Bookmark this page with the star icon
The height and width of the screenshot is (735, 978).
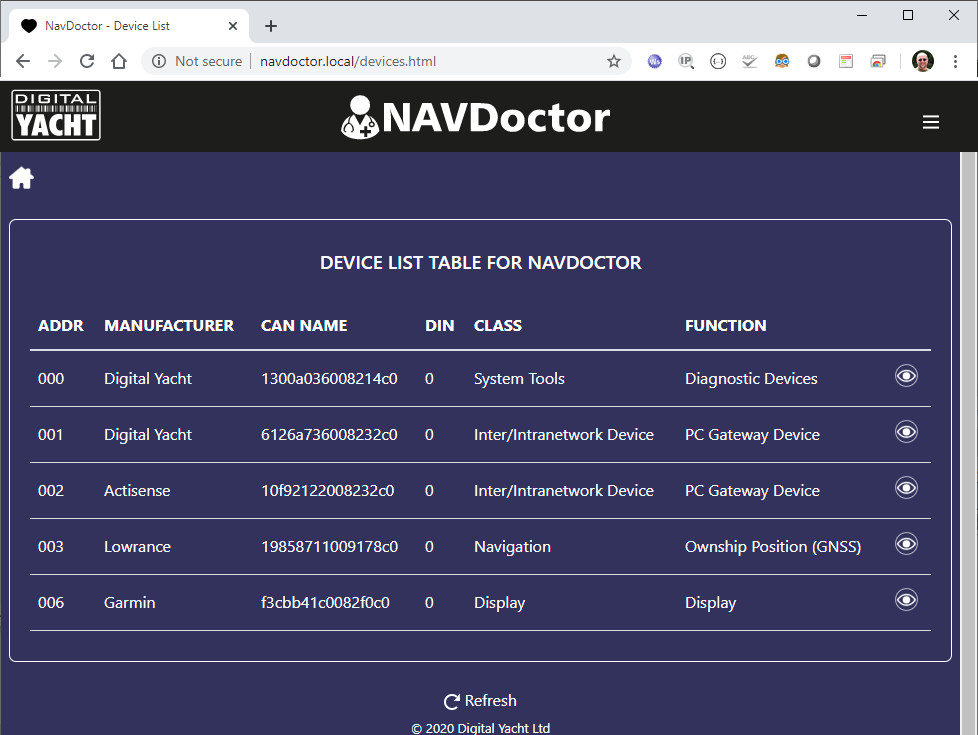(x=613, y=61)
